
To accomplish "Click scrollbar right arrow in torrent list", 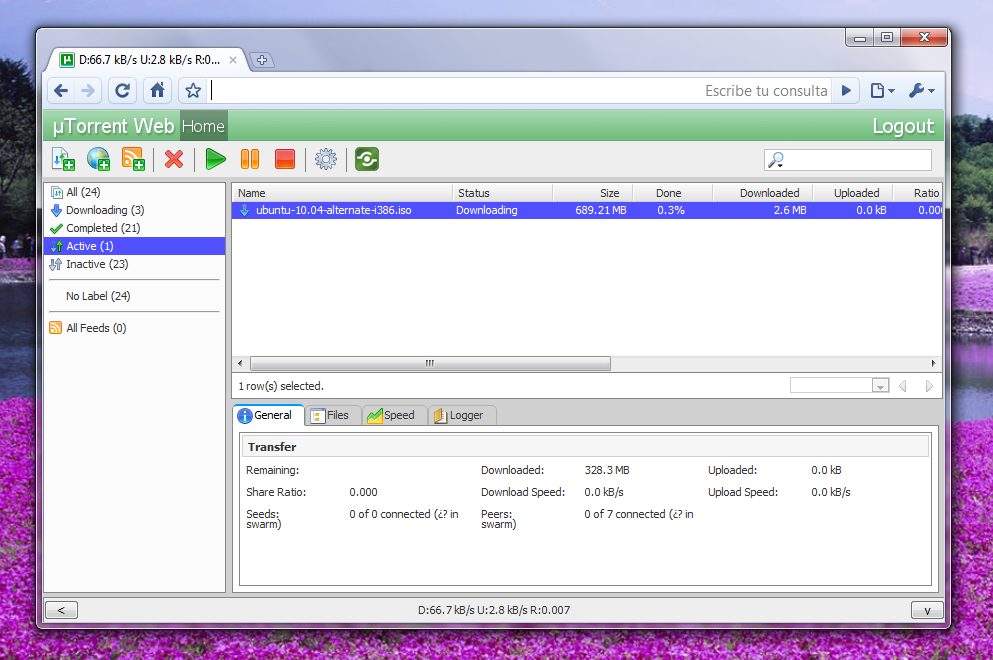I will 933,364.
